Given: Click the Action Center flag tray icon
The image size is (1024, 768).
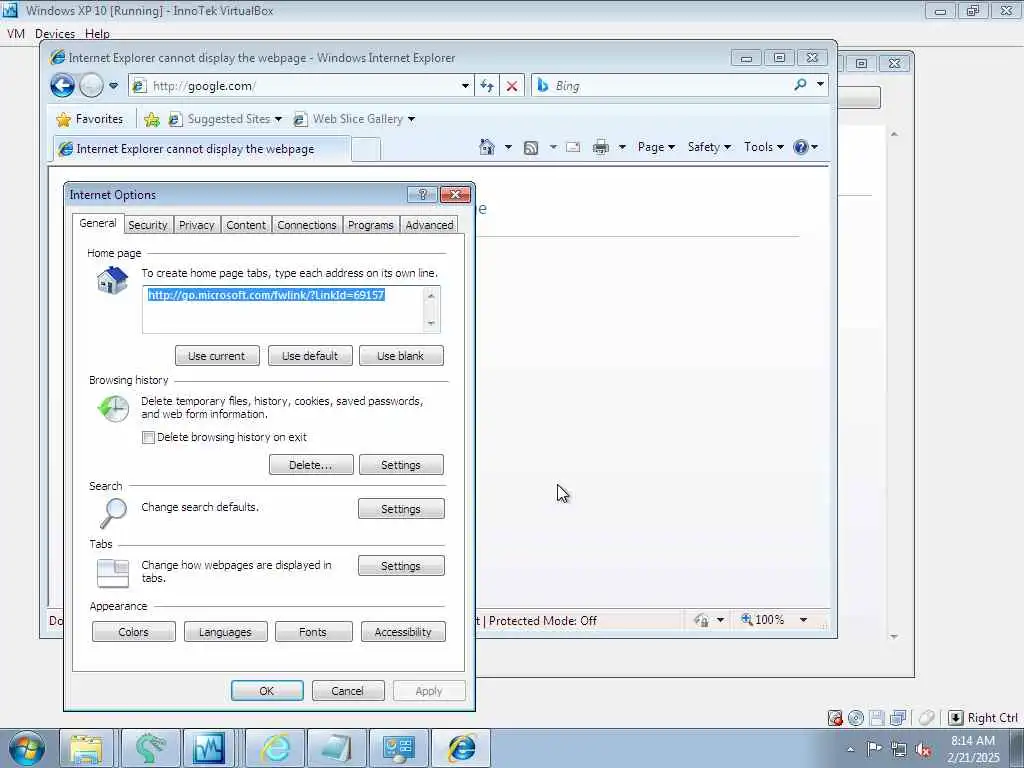Looking at the screenshot, I should (x=874, y=748).
